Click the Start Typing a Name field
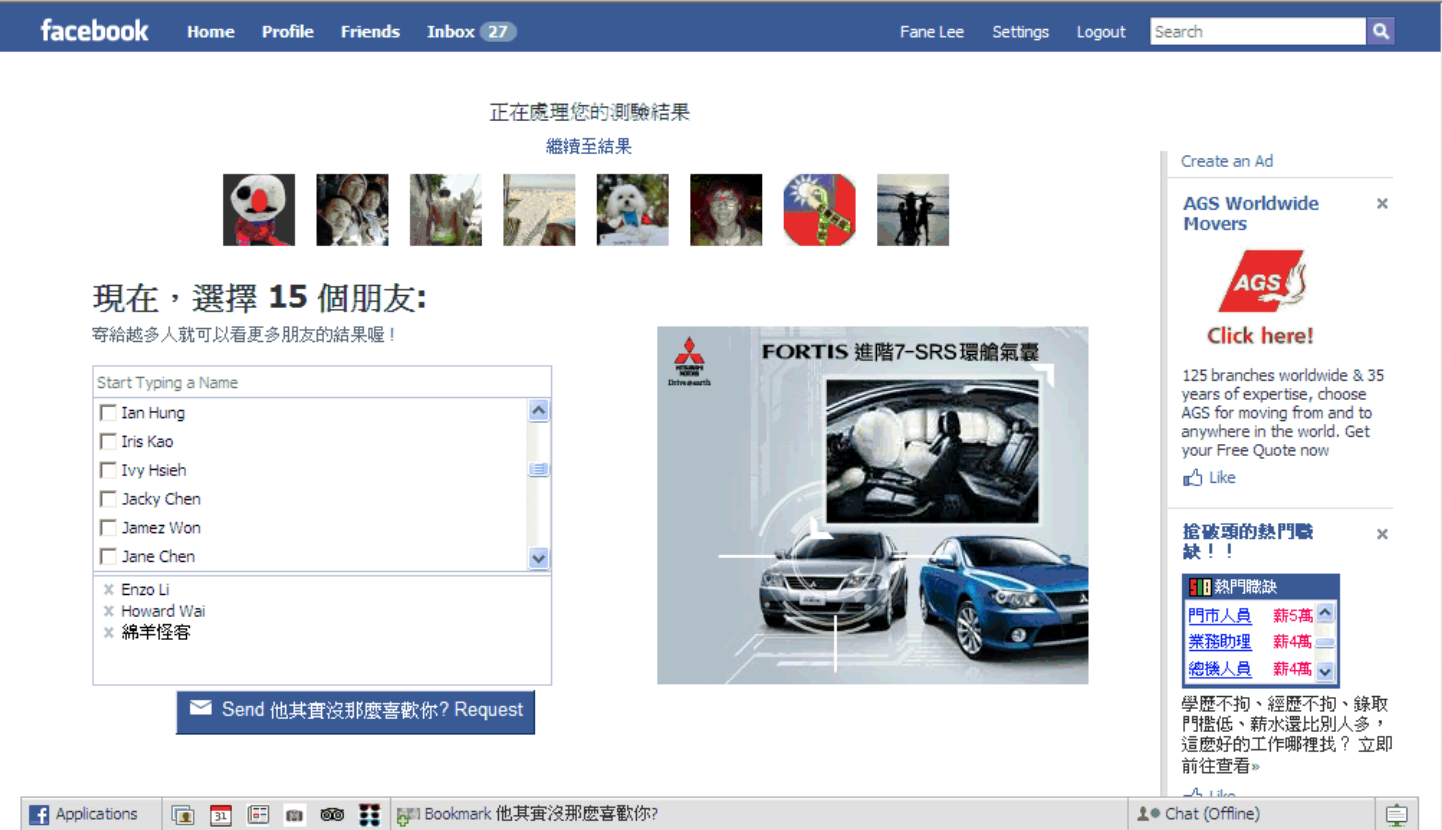This screenshot has width=1442, height=830. 322,383
